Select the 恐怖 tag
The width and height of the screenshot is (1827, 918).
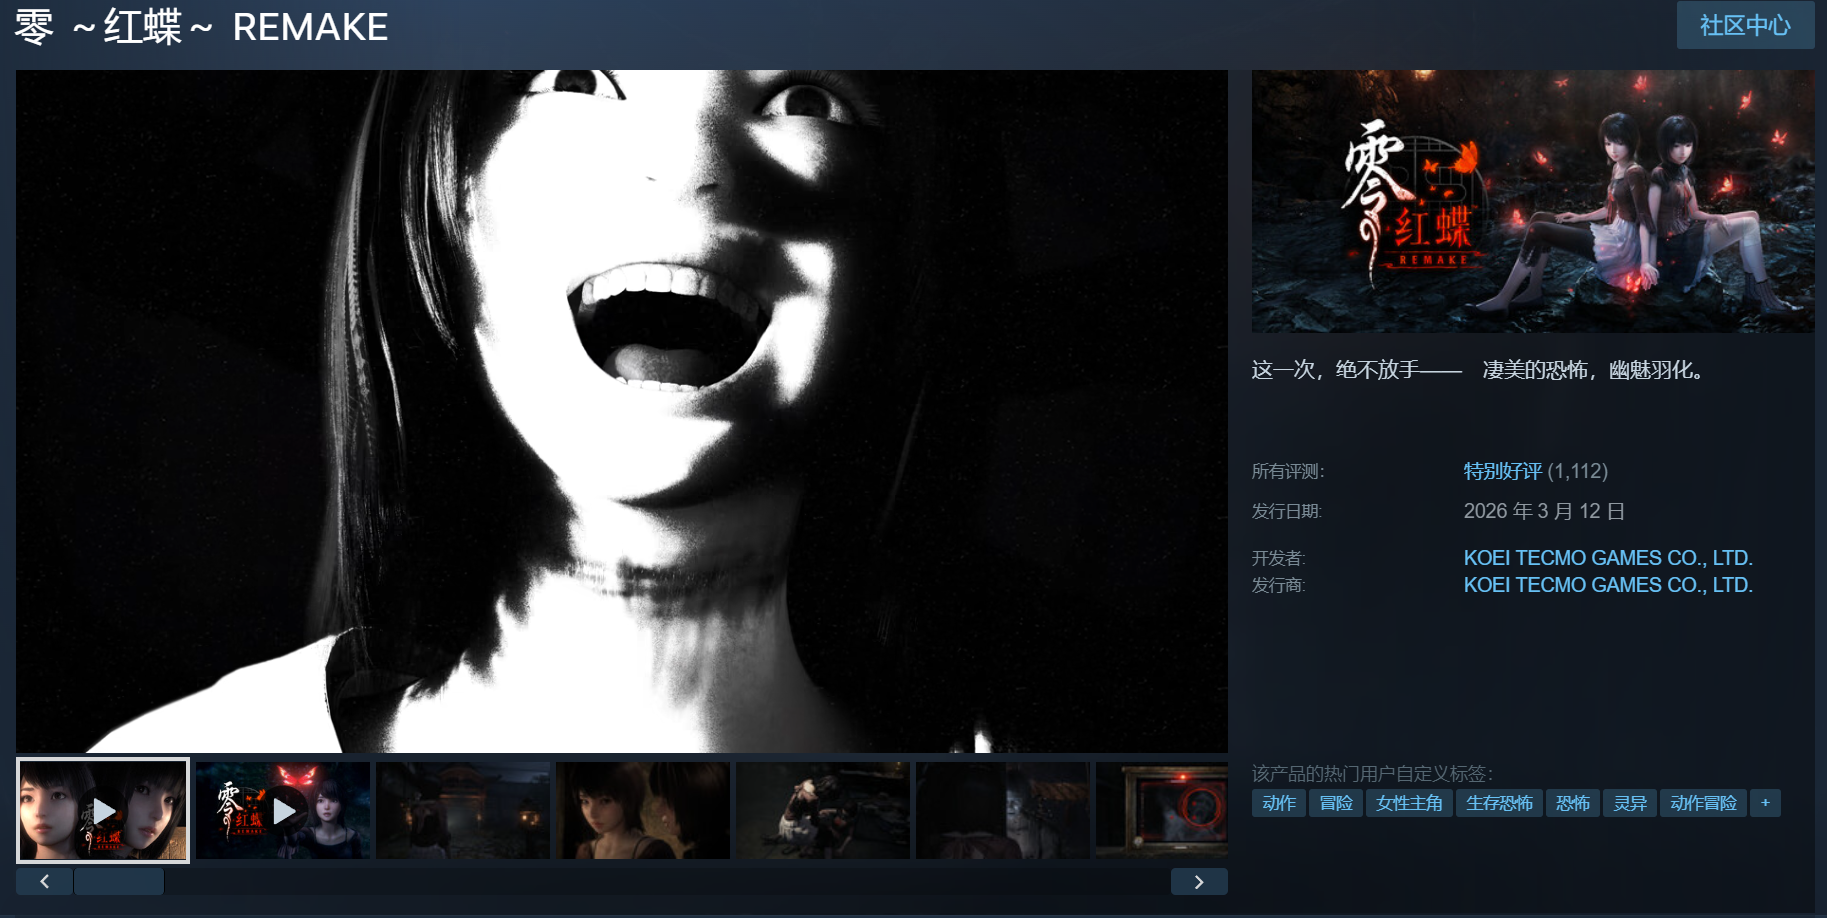click(1572, 803)
